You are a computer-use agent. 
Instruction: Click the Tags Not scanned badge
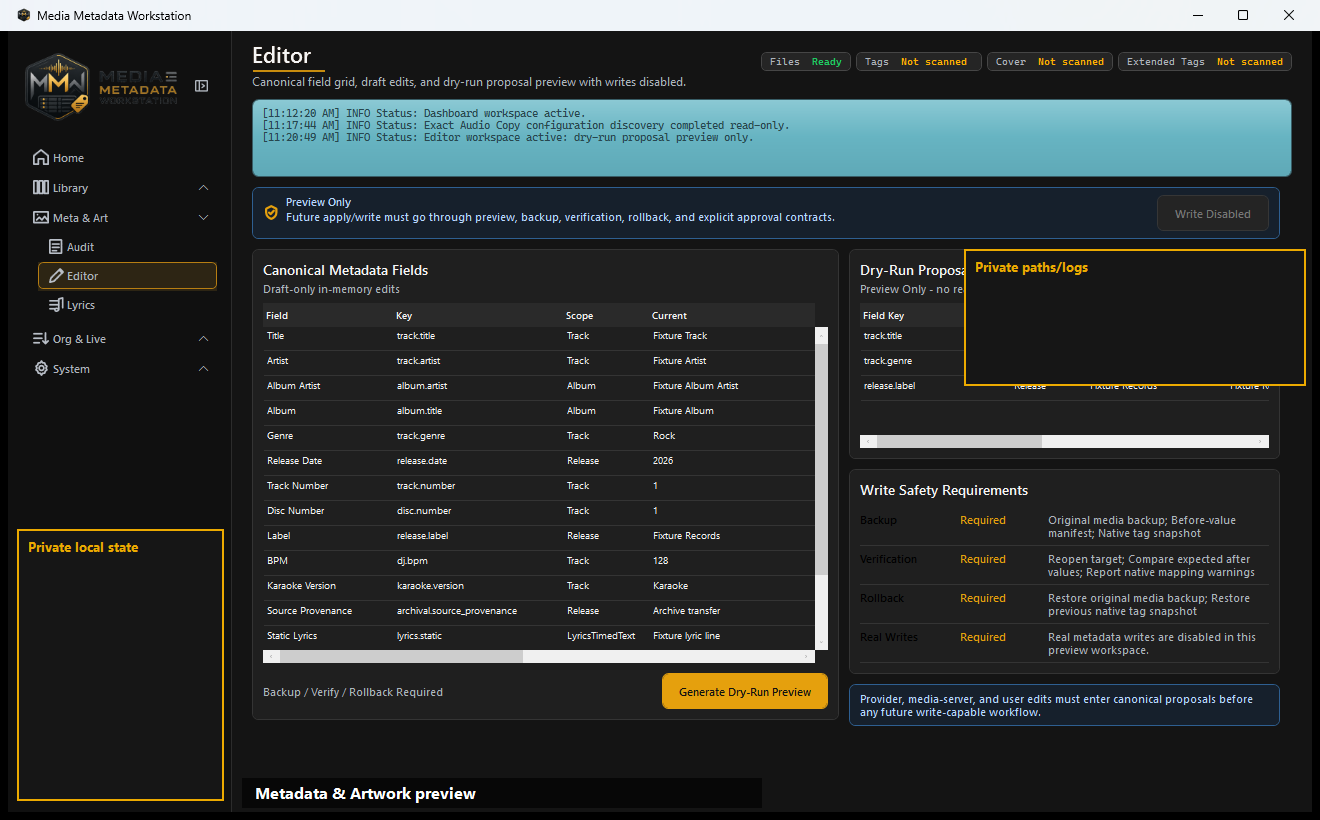pos(919,62)
